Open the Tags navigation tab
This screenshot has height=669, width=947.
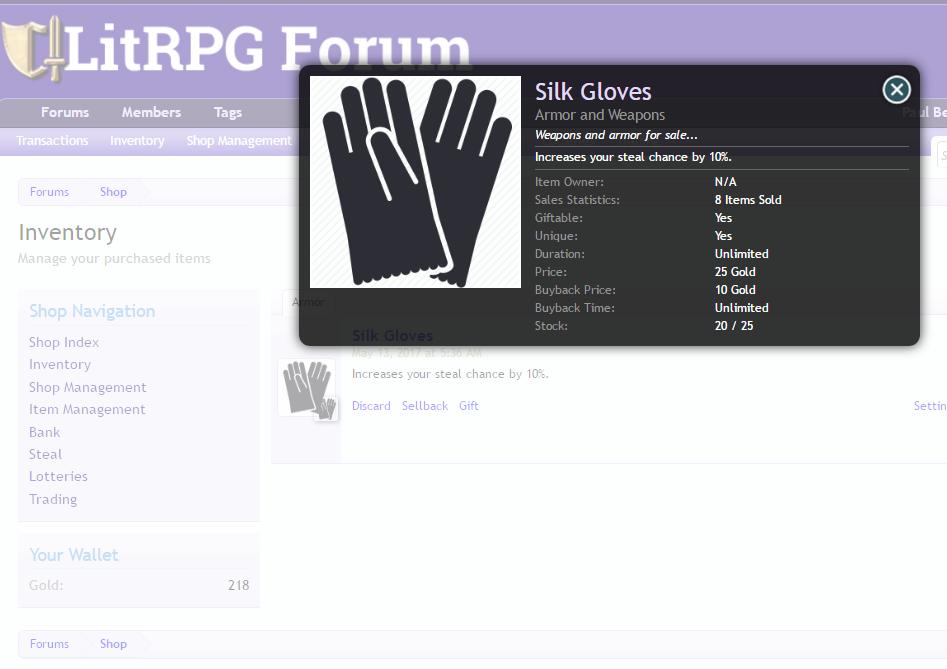pyautogui.click(x=228, y=113)
